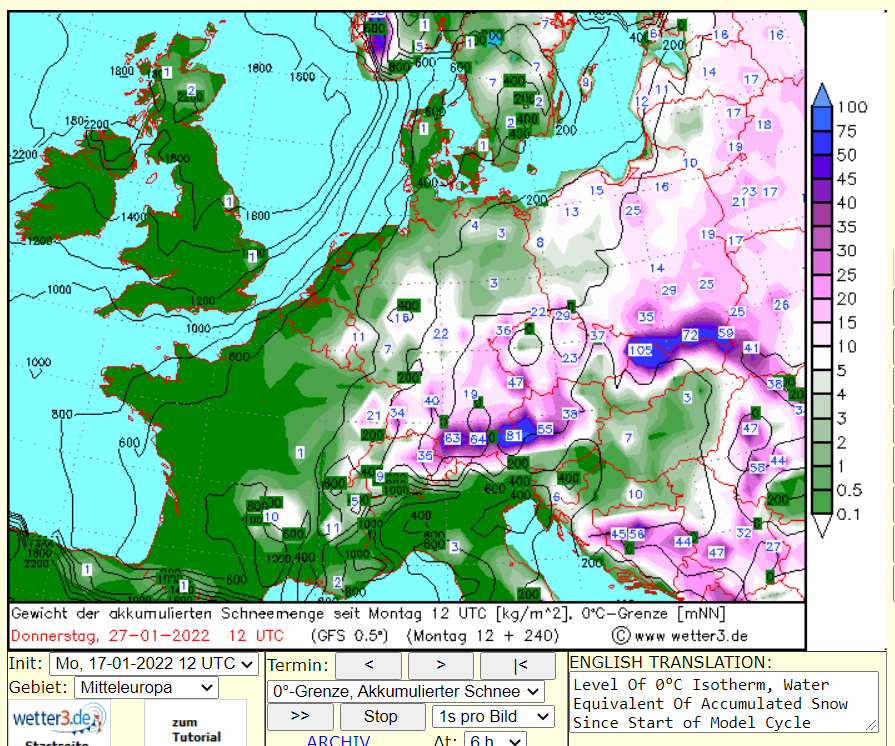The image size is (895, 746).
Task: Grab the translation box corner handle
Action: [871, 725]
